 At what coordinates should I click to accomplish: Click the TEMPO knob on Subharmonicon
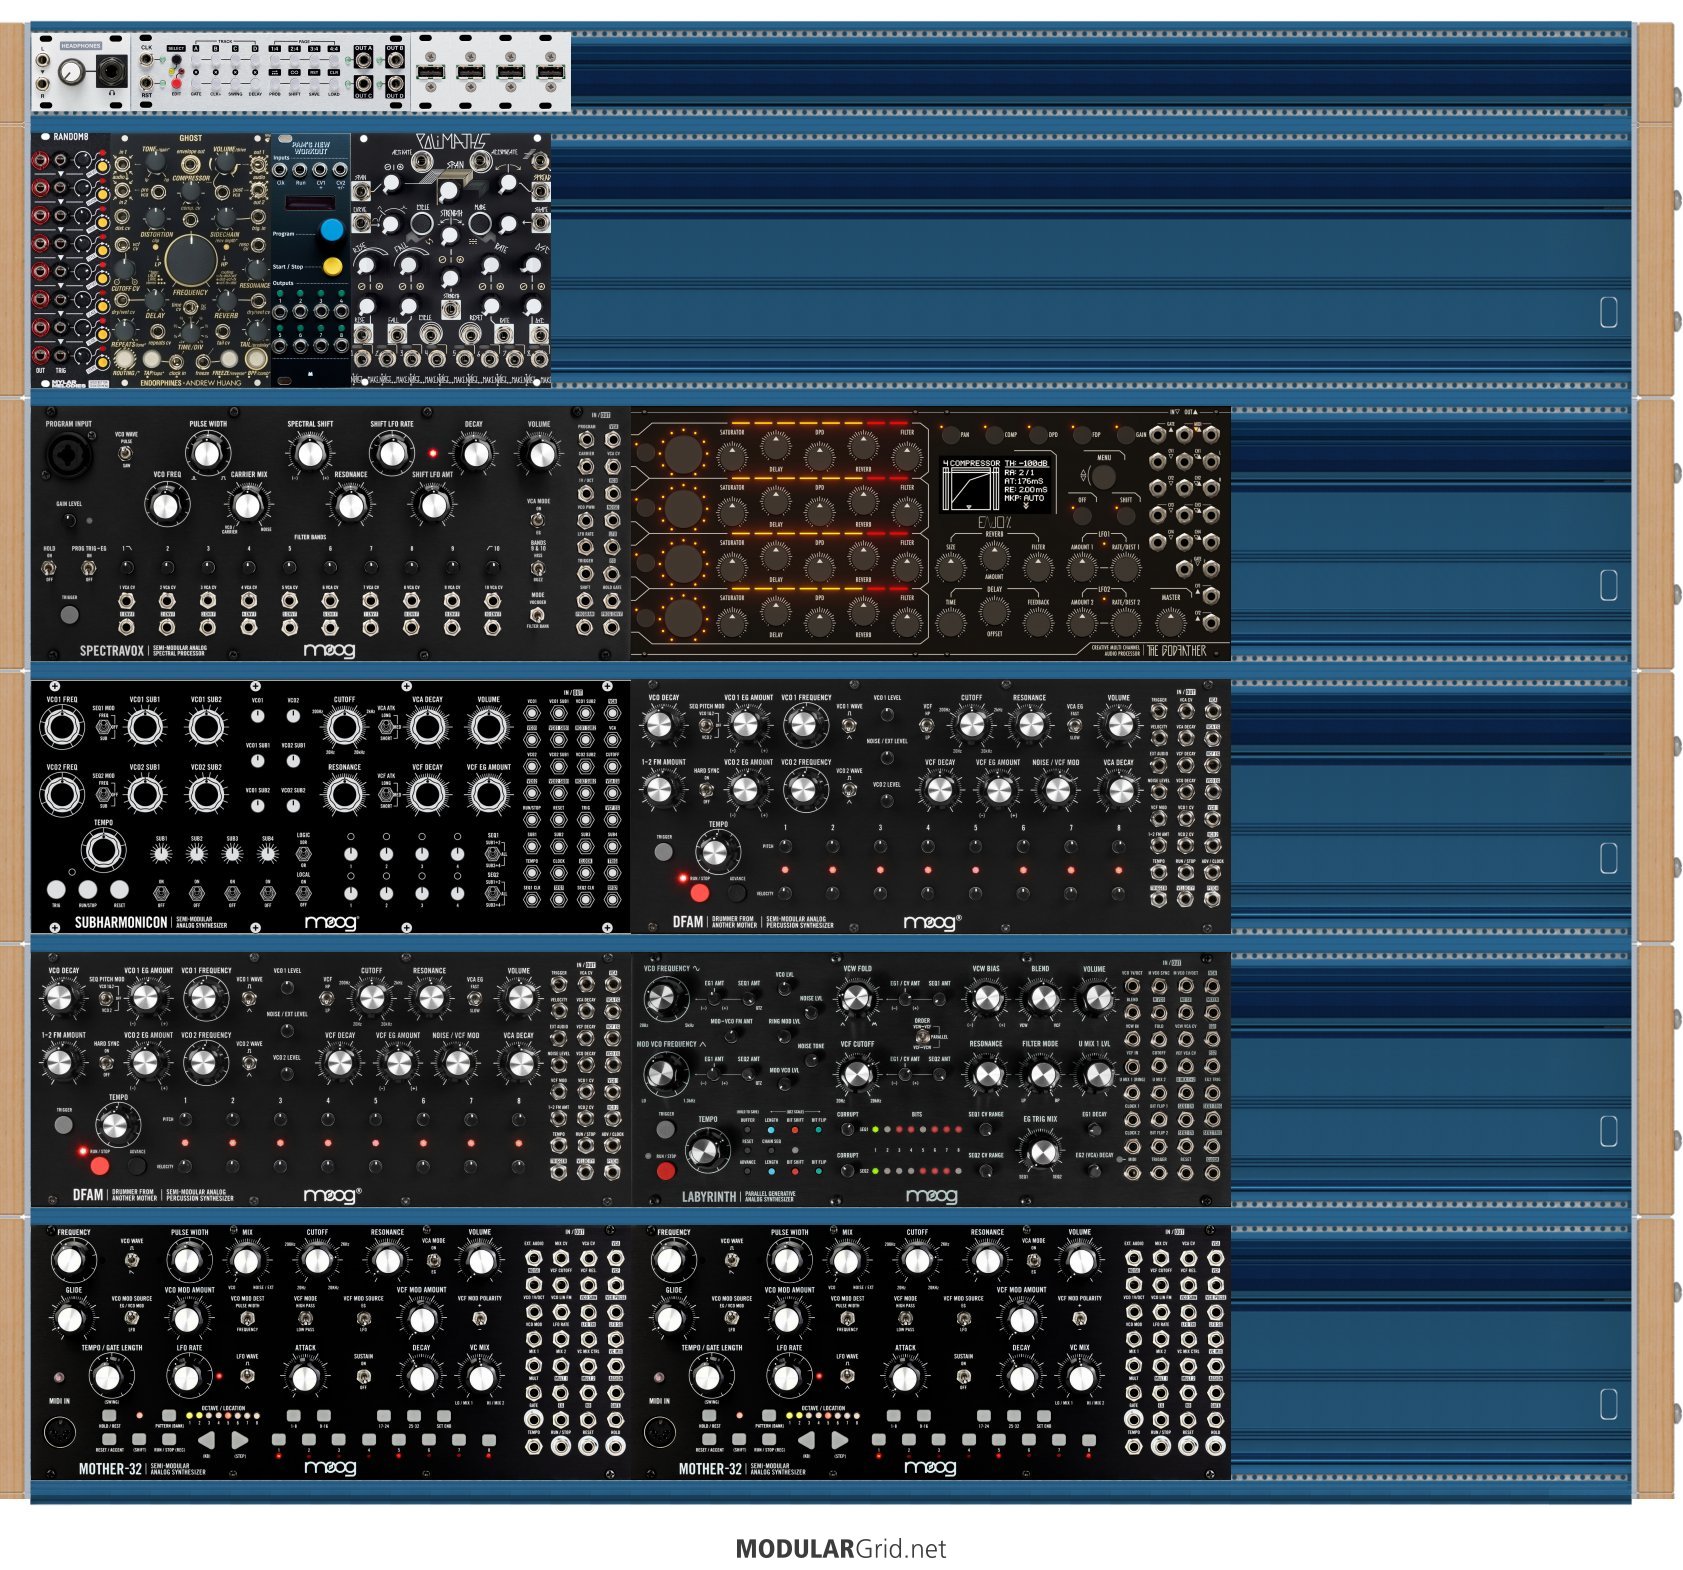(102, 851)
